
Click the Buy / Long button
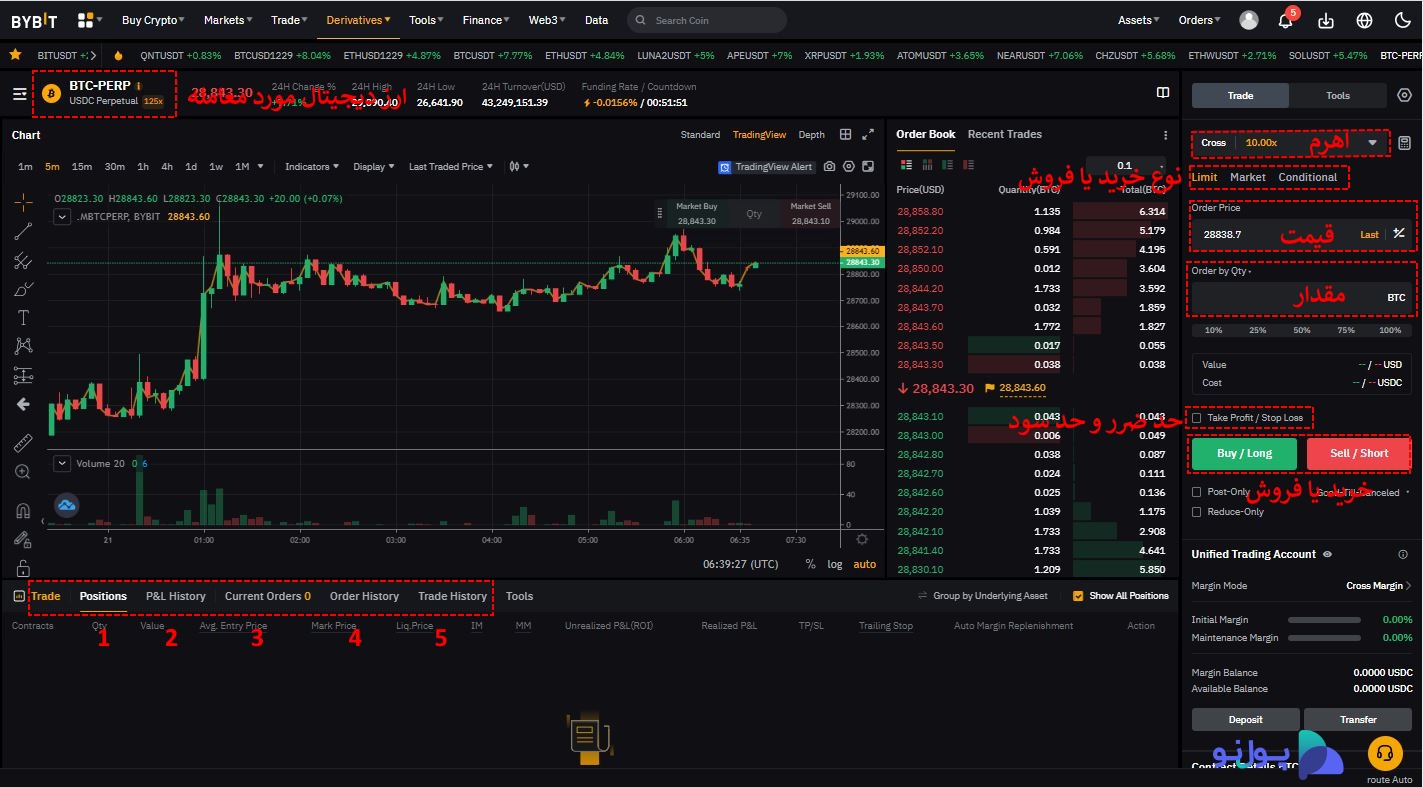[1244, 454]
